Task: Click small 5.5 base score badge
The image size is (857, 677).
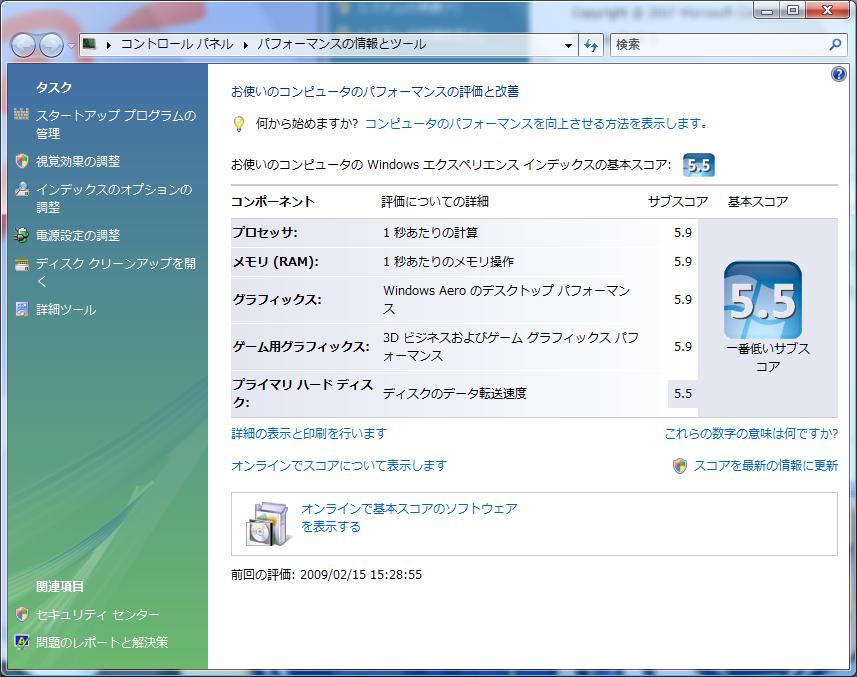Action: [698, 165]
